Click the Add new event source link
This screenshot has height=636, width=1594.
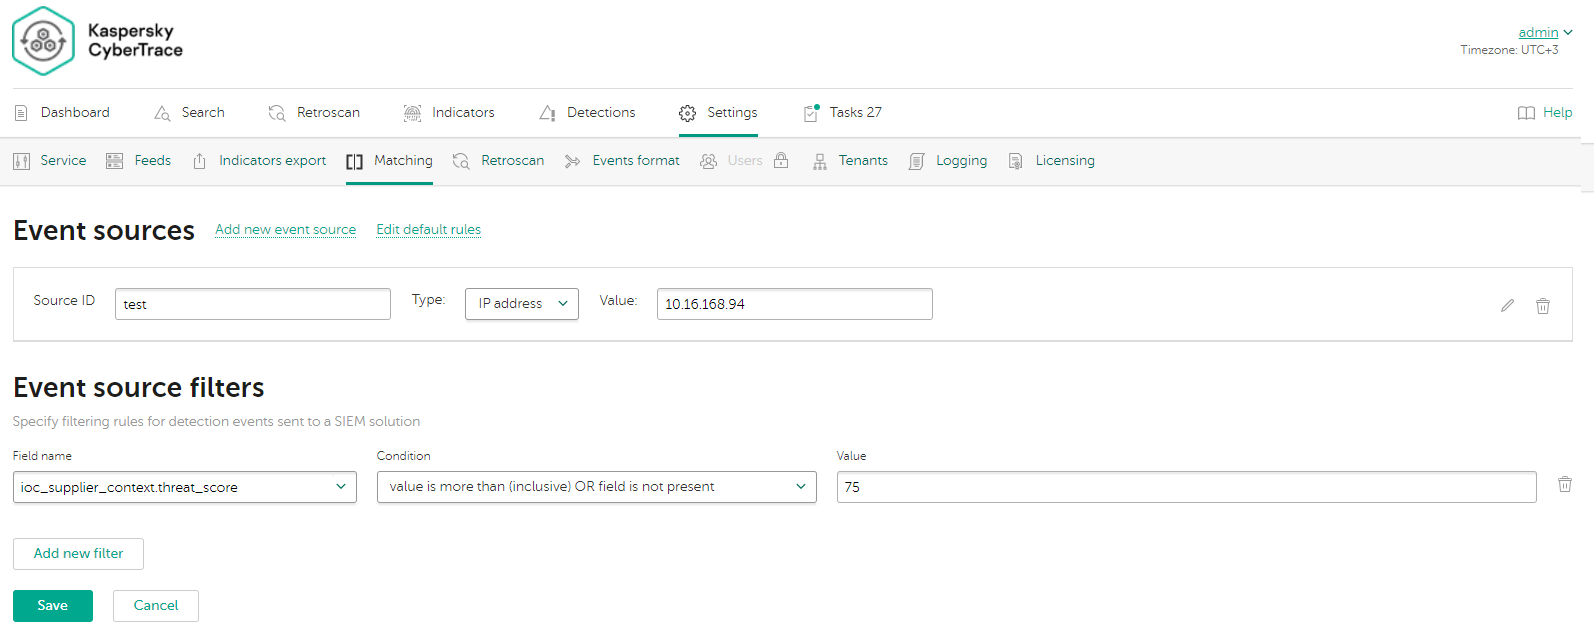click(285, 230)
